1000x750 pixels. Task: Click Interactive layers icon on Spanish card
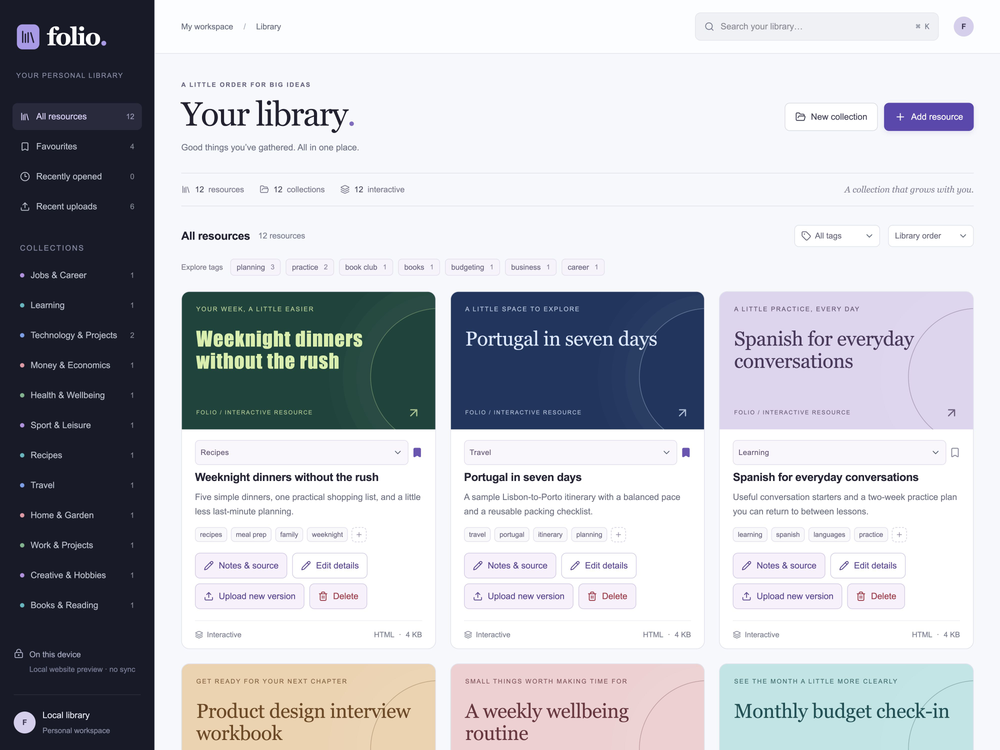737,635
